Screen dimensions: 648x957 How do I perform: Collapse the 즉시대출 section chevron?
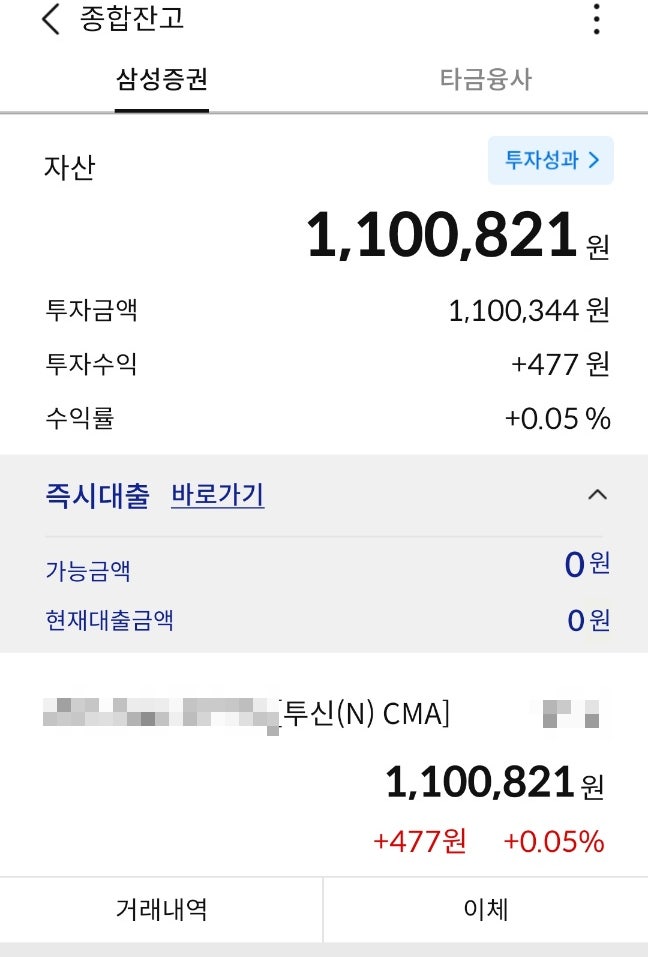597,494
